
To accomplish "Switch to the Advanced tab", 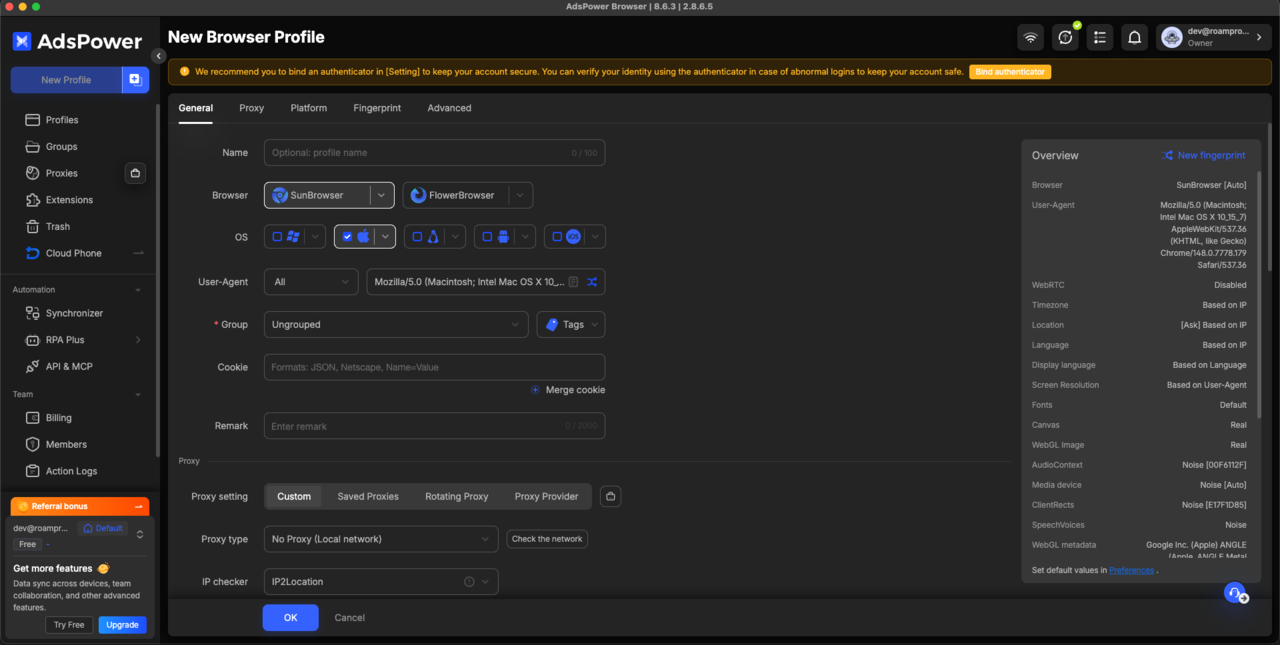I will click(x=449, y=108).
